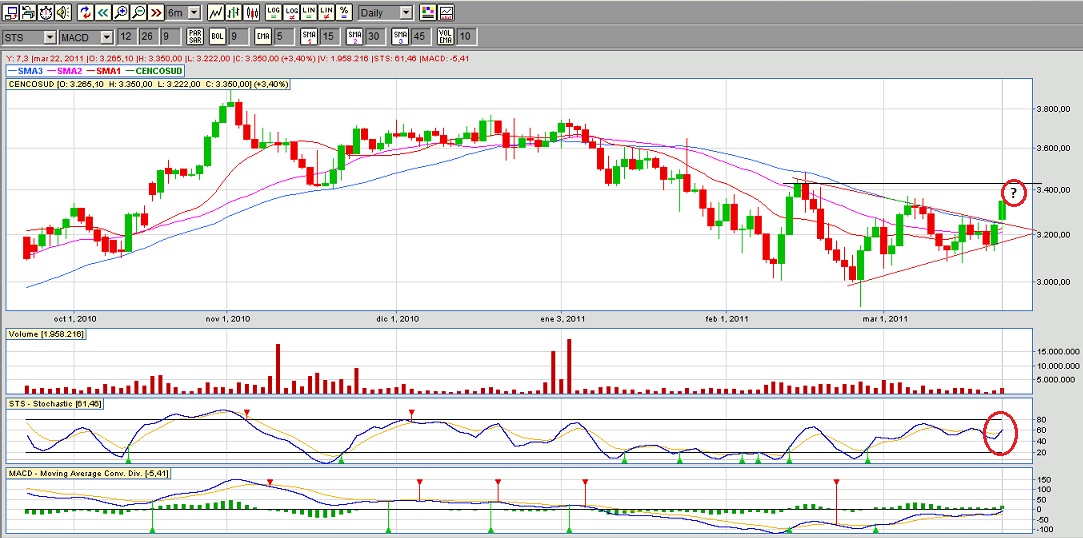Toggle Bollinger bands with BOL button

pyautogui.click(x=216, y=37)
